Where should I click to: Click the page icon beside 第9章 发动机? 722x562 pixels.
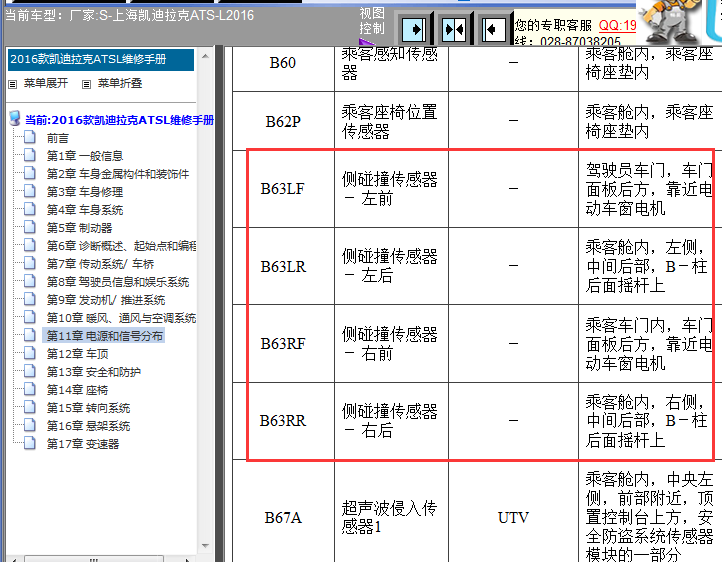(29, 299)
